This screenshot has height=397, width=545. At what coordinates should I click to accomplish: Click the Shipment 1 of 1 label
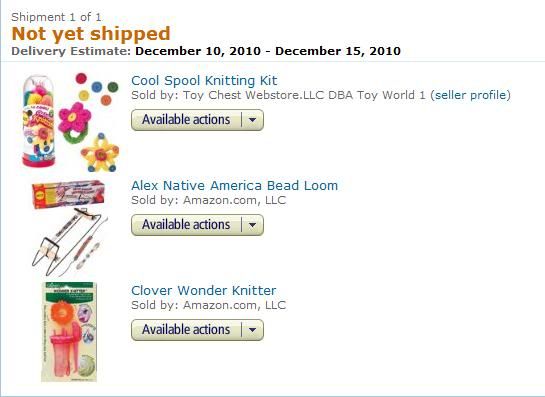point(56,17)
